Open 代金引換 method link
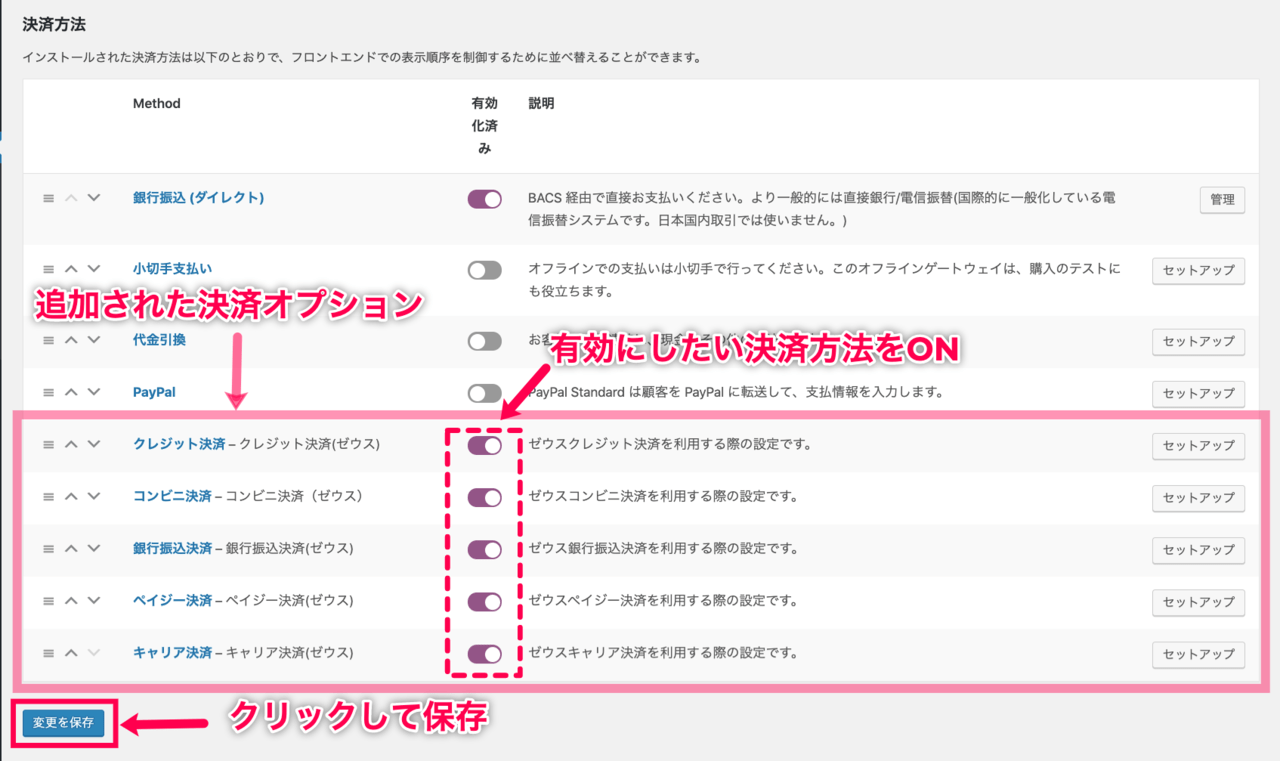1280x761 pixels. coord(159,340)
